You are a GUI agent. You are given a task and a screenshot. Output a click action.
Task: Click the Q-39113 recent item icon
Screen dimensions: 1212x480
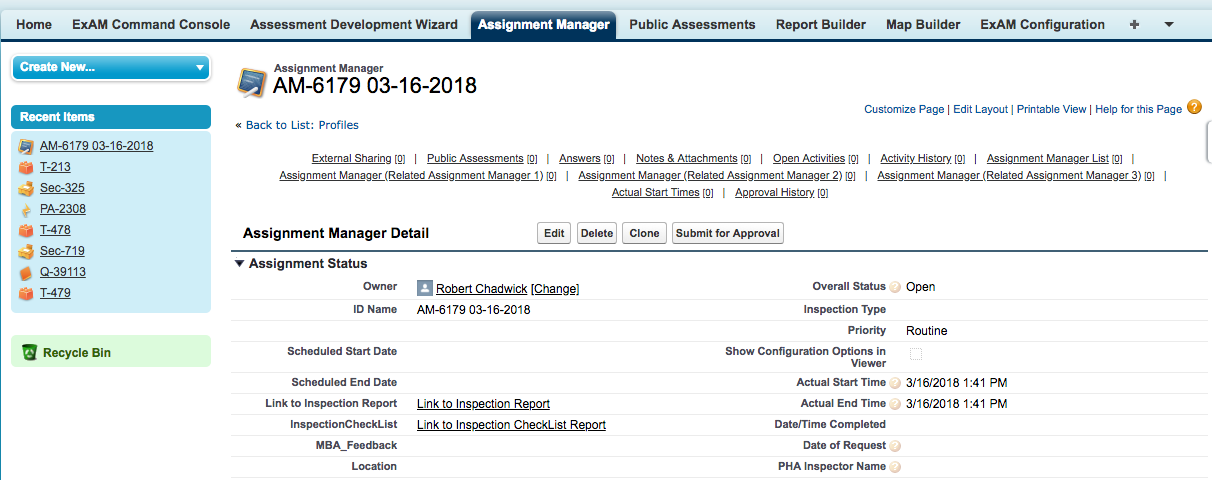[x=26, y=272]
